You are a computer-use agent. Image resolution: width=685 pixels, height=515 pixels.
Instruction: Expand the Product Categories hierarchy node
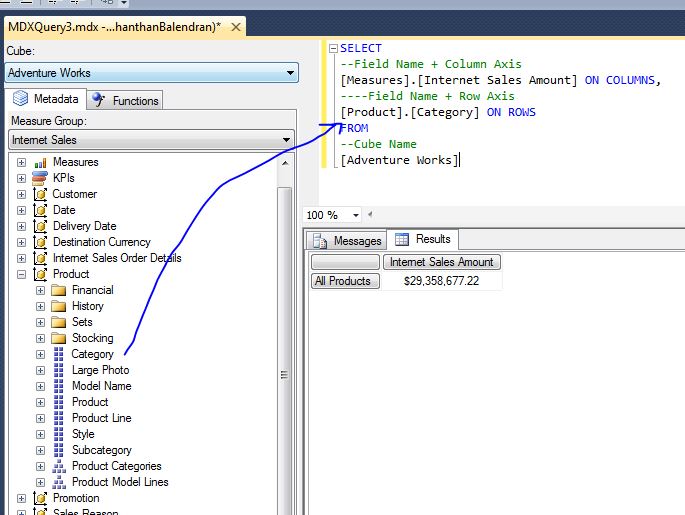[x=40, y=467]
